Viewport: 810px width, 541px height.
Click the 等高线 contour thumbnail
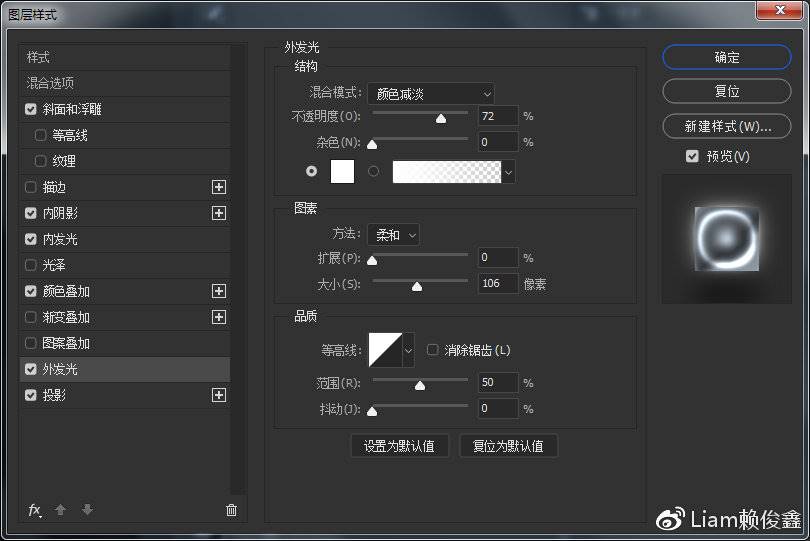[x=385, y=350]
